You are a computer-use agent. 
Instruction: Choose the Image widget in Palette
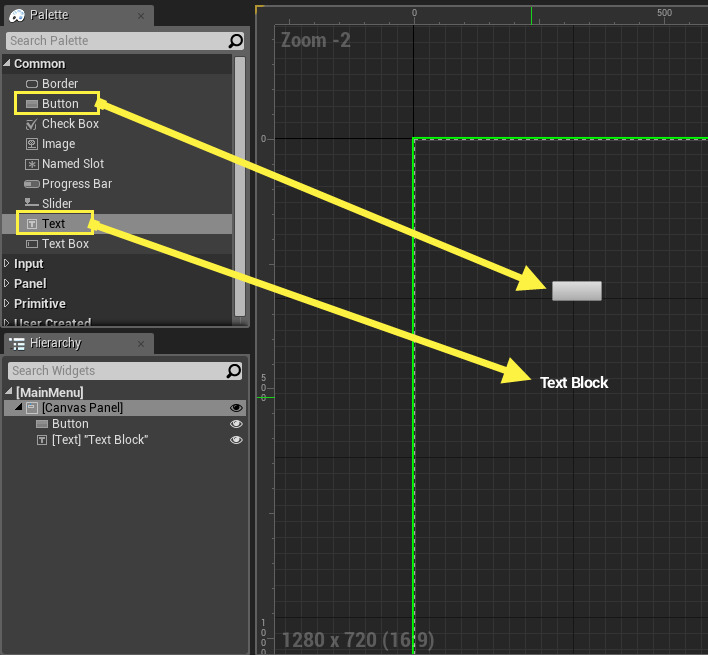point(58,144)
